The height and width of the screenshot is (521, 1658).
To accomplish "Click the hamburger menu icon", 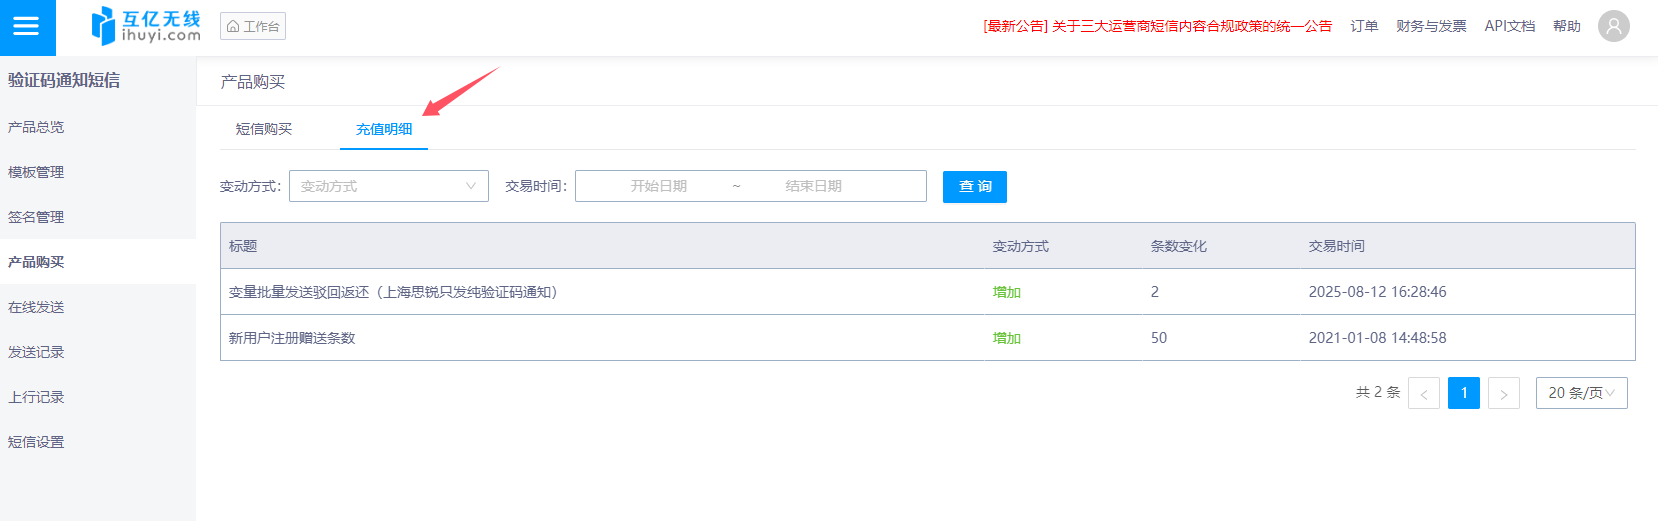I will tap(27, 27).
